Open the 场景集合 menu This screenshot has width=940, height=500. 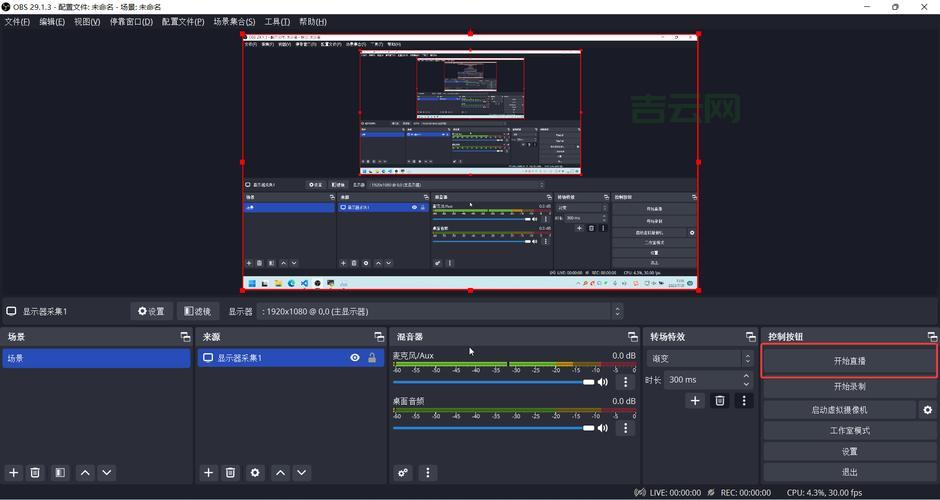click(x=235, y=22)
